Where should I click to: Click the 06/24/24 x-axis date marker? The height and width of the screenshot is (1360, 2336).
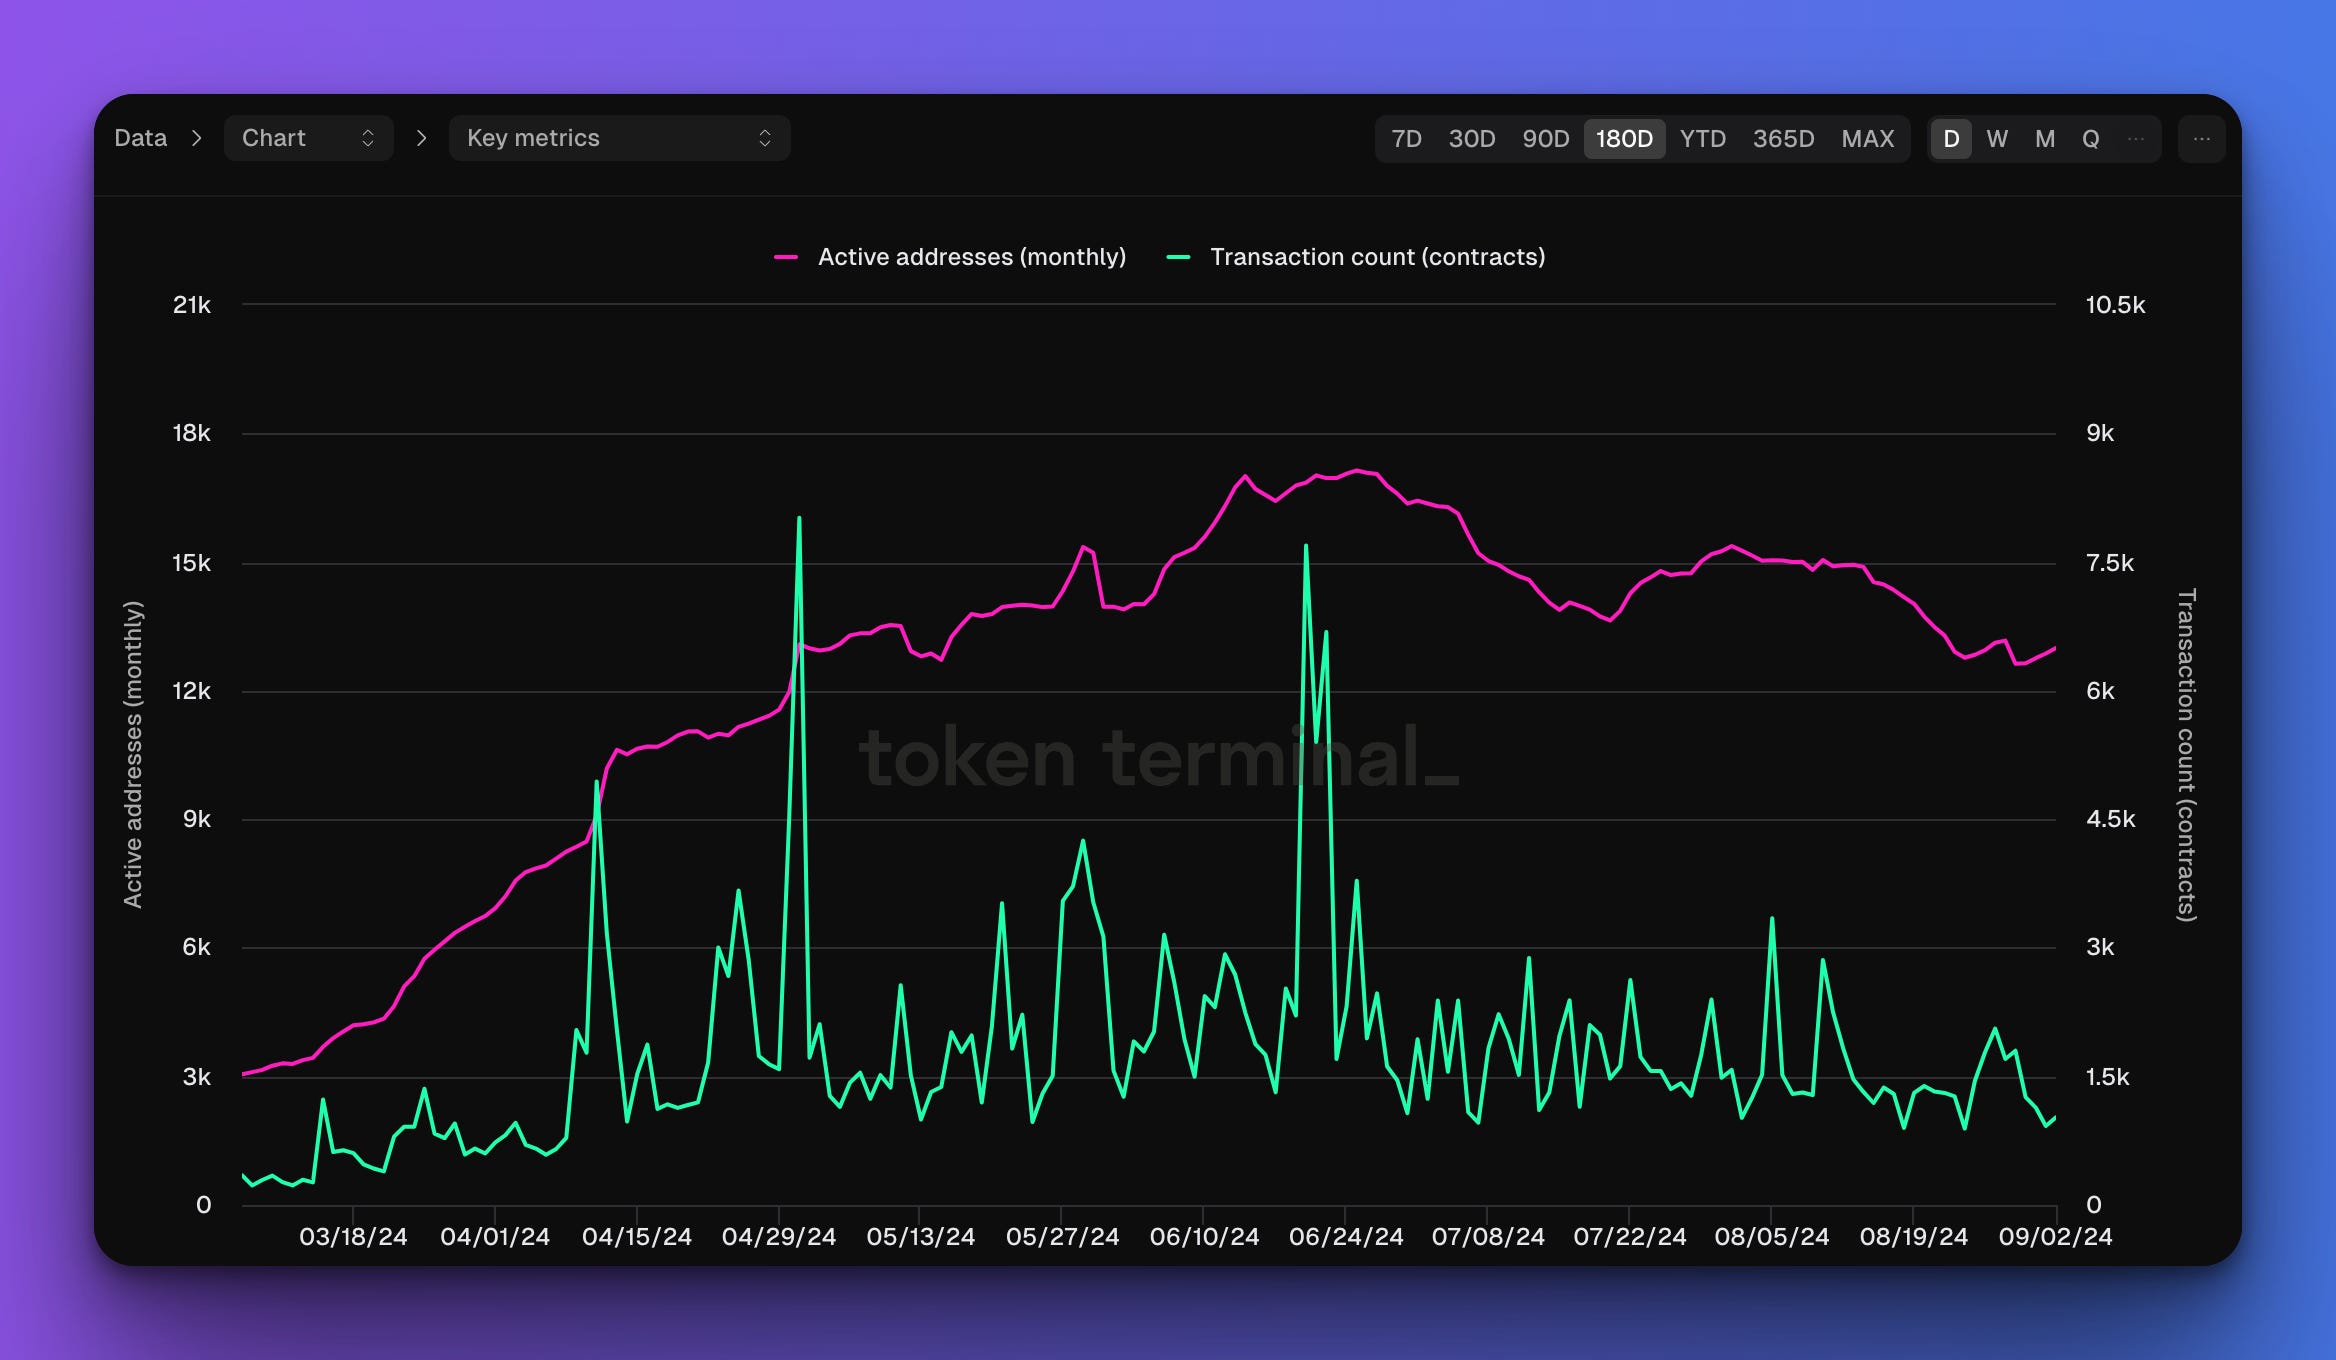1346,1237
